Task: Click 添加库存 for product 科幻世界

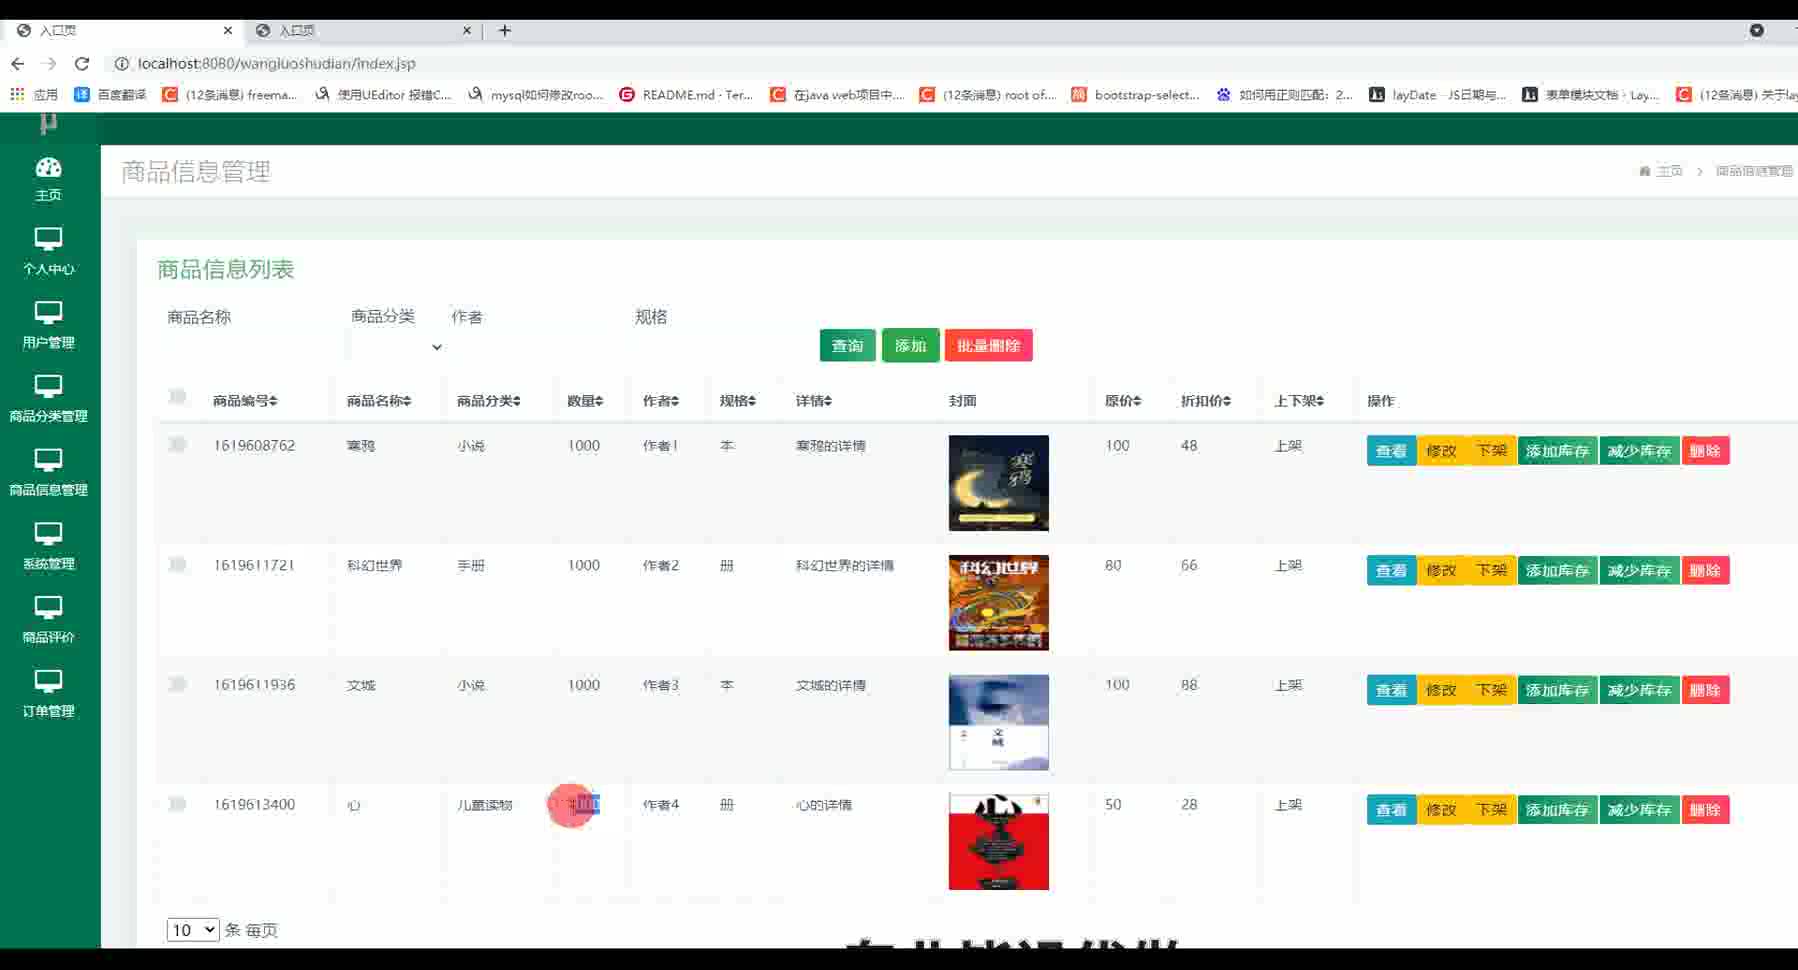Action: coord(1557,570)
